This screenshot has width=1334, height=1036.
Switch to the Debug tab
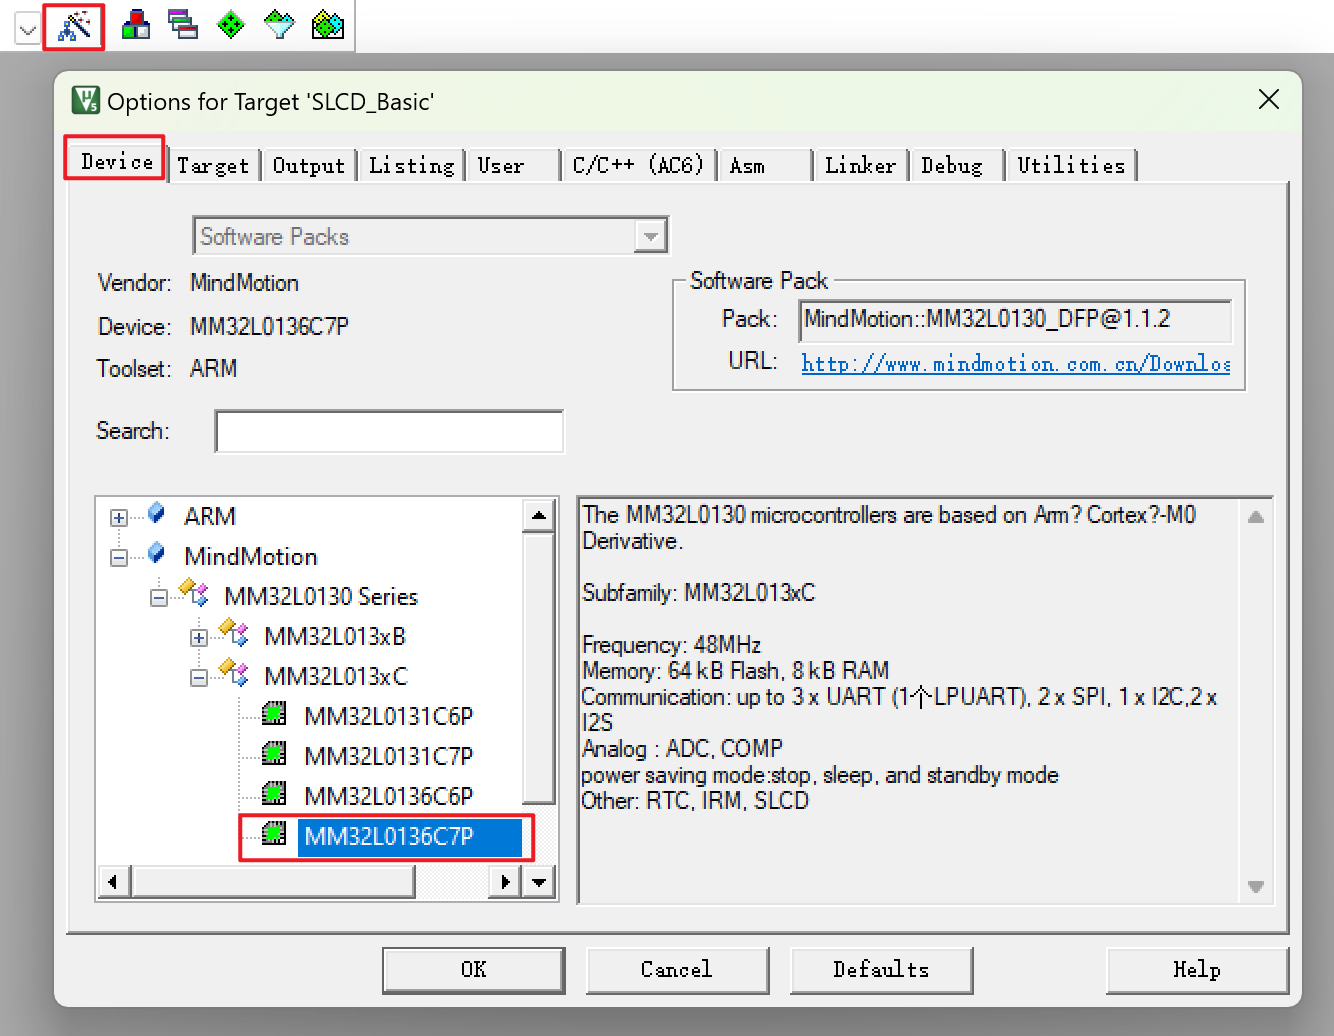coord(951,166)
